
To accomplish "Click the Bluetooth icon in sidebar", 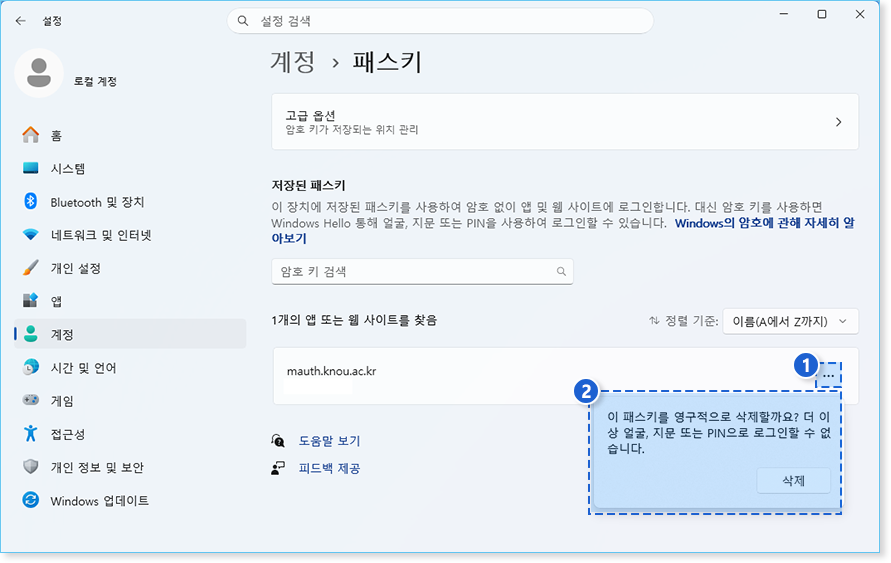I will pos(31,201).
